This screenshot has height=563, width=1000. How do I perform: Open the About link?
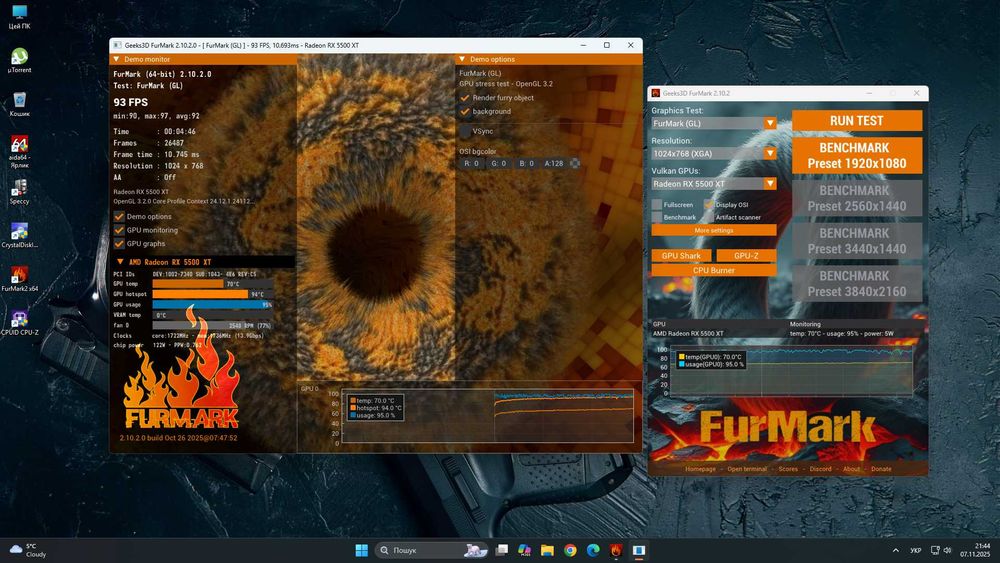tap(851, 469)
